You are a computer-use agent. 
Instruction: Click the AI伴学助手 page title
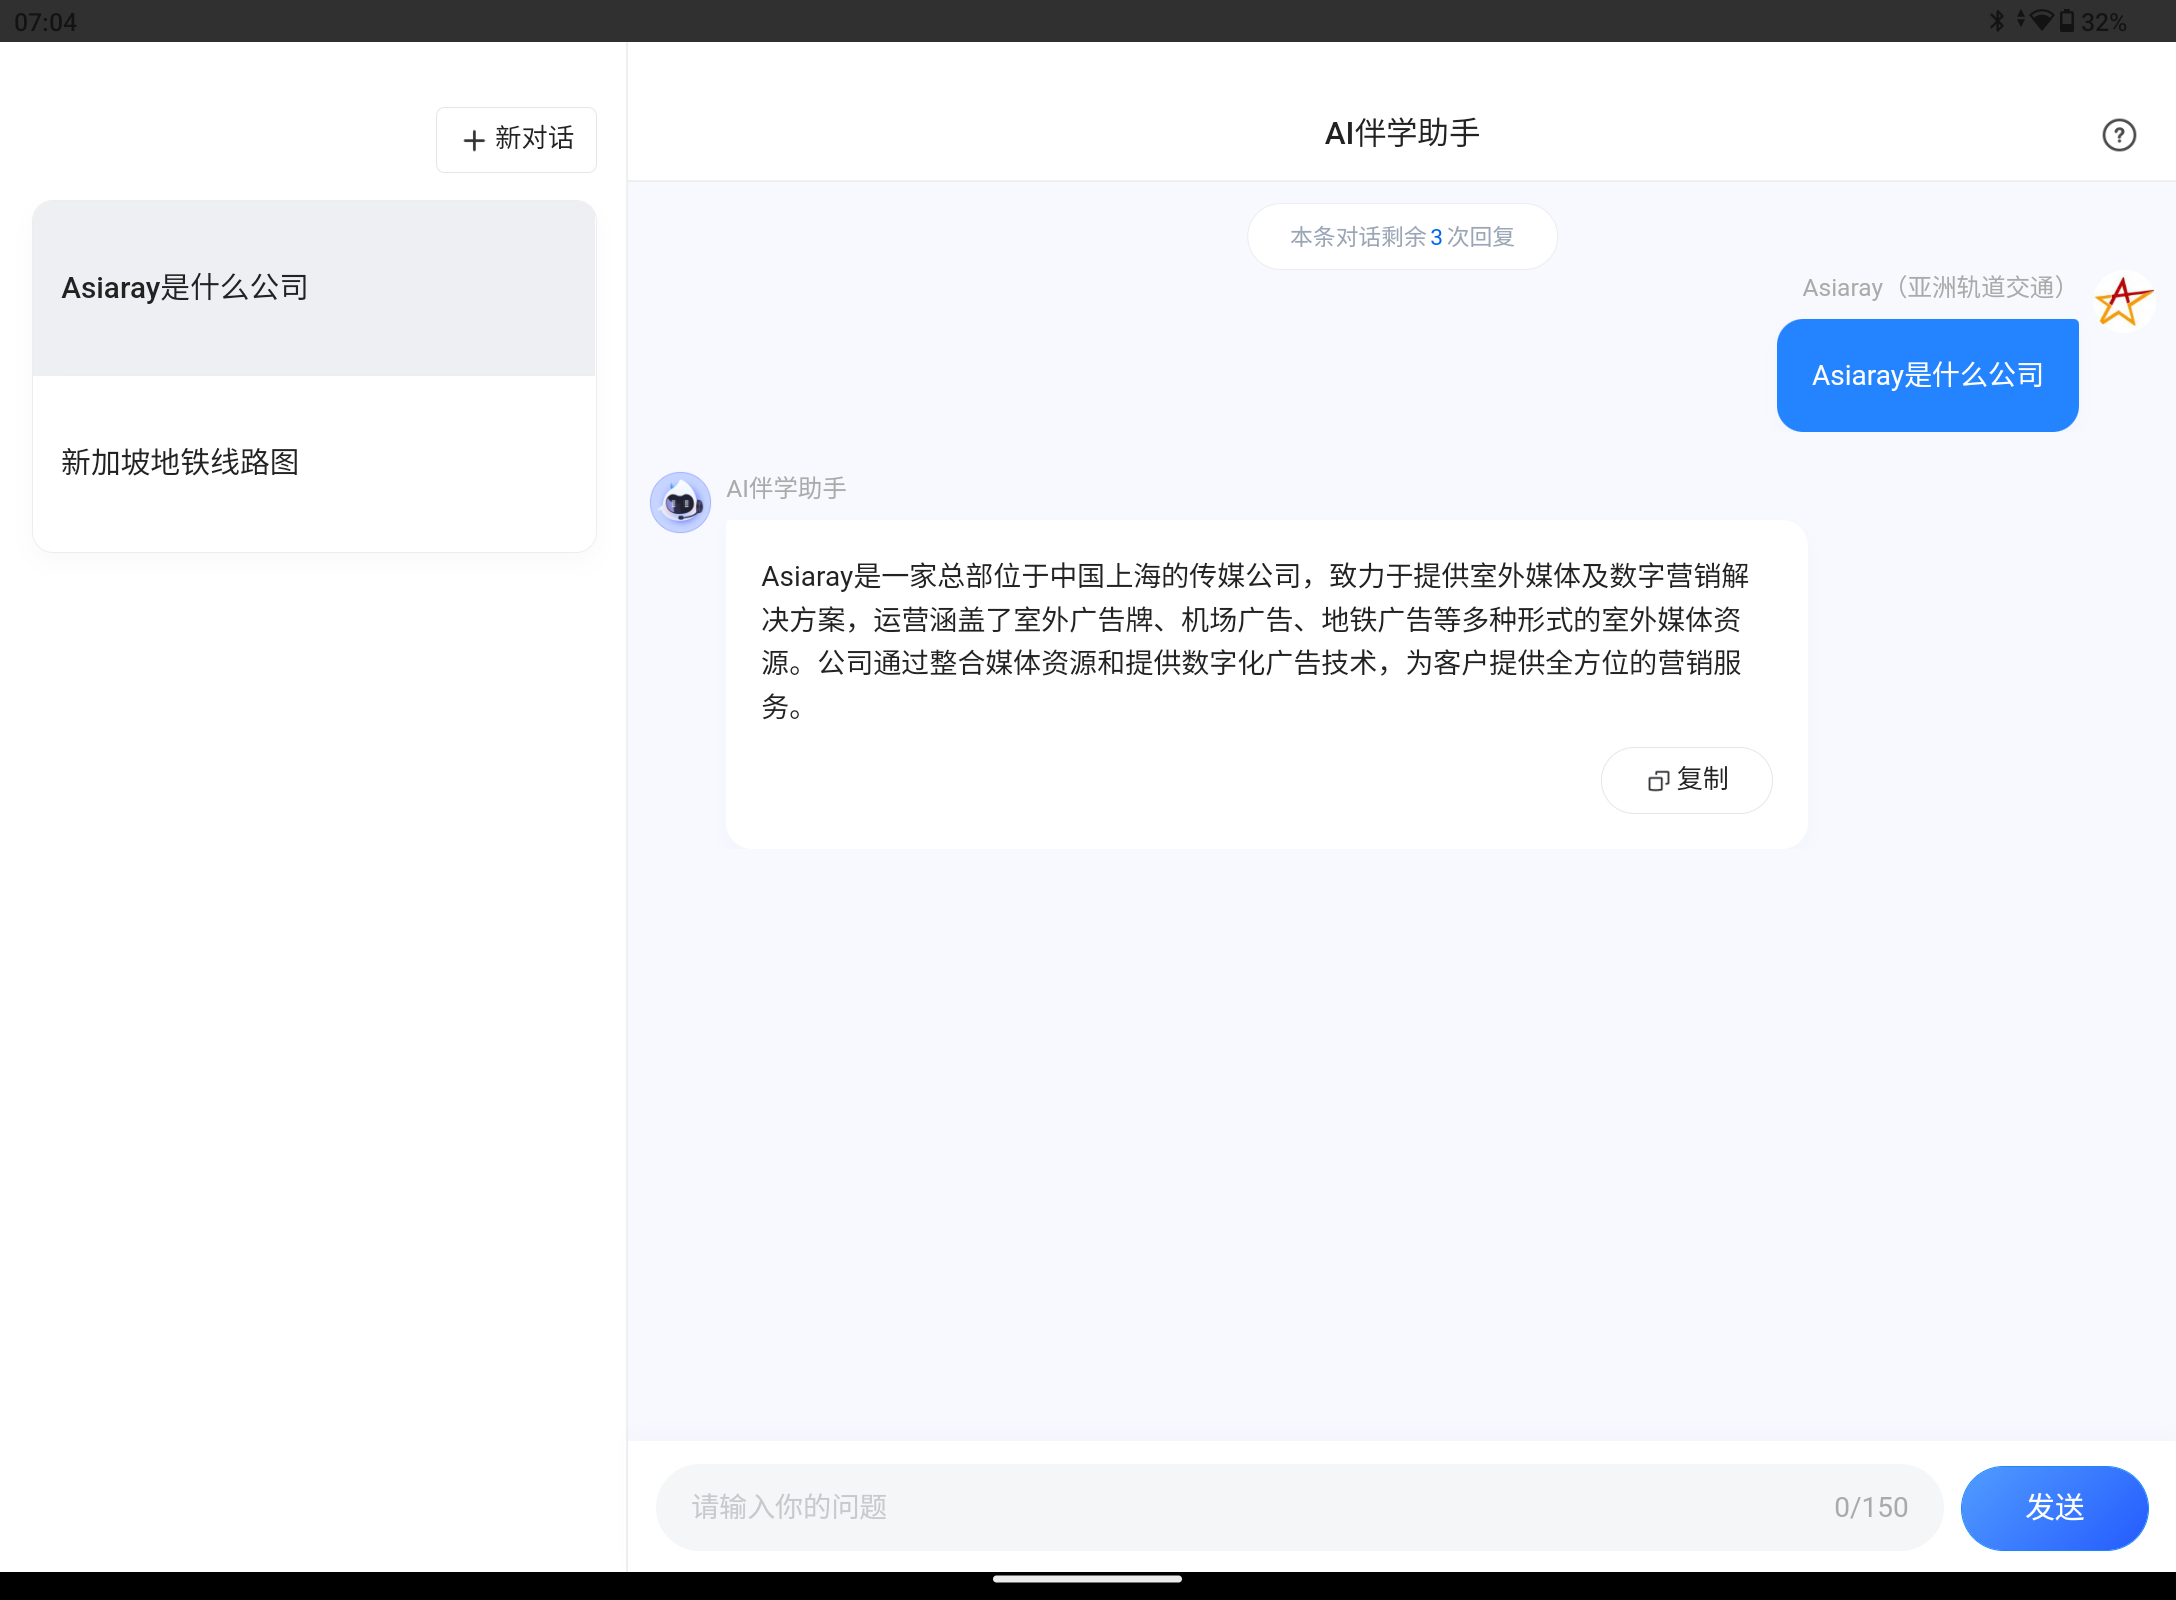point(1402,133)
